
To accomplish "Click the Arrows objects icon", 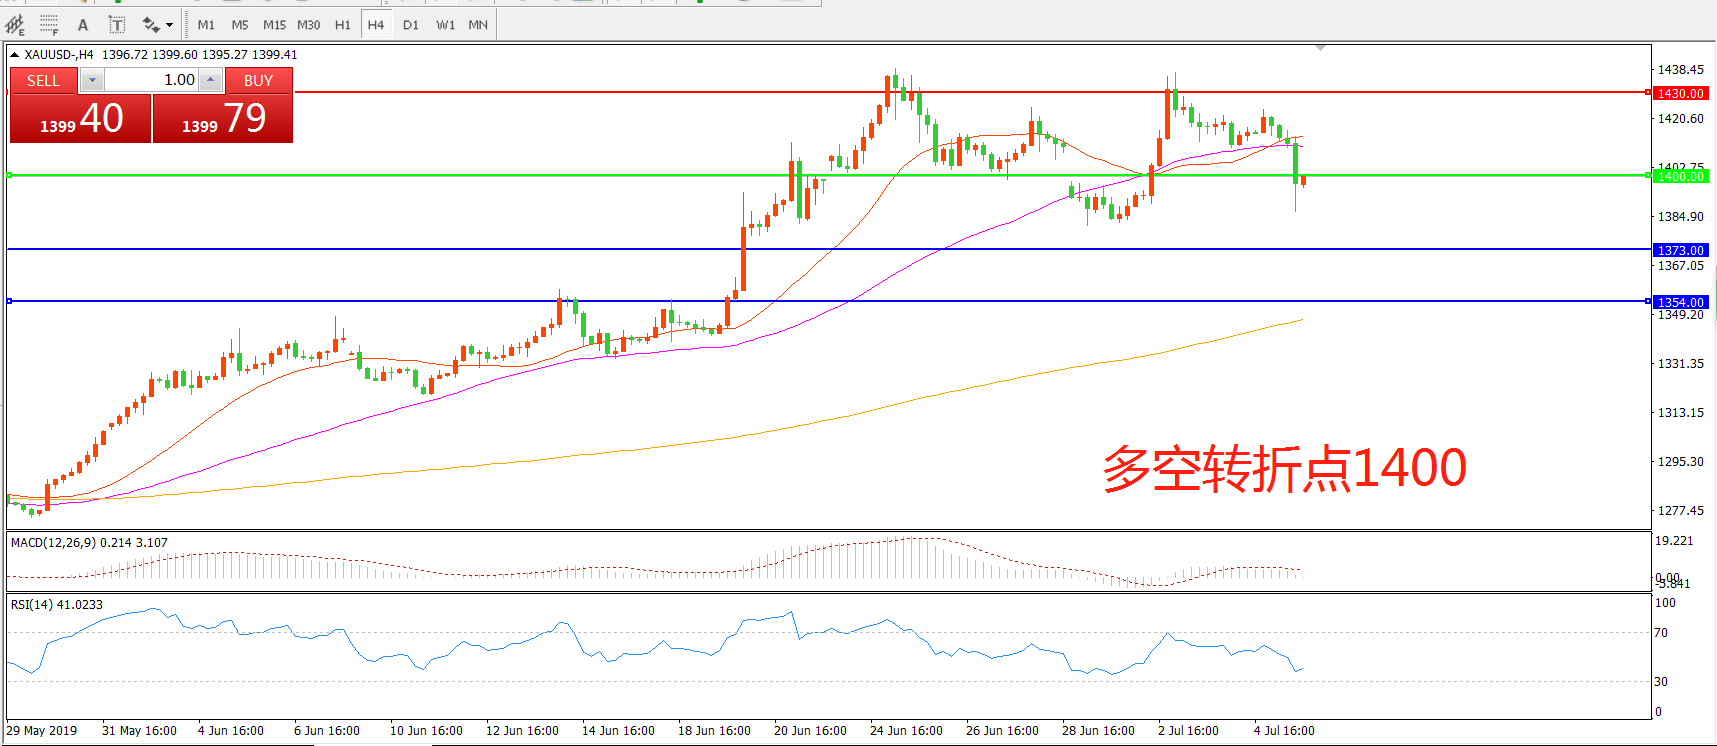I will point(151,25).
